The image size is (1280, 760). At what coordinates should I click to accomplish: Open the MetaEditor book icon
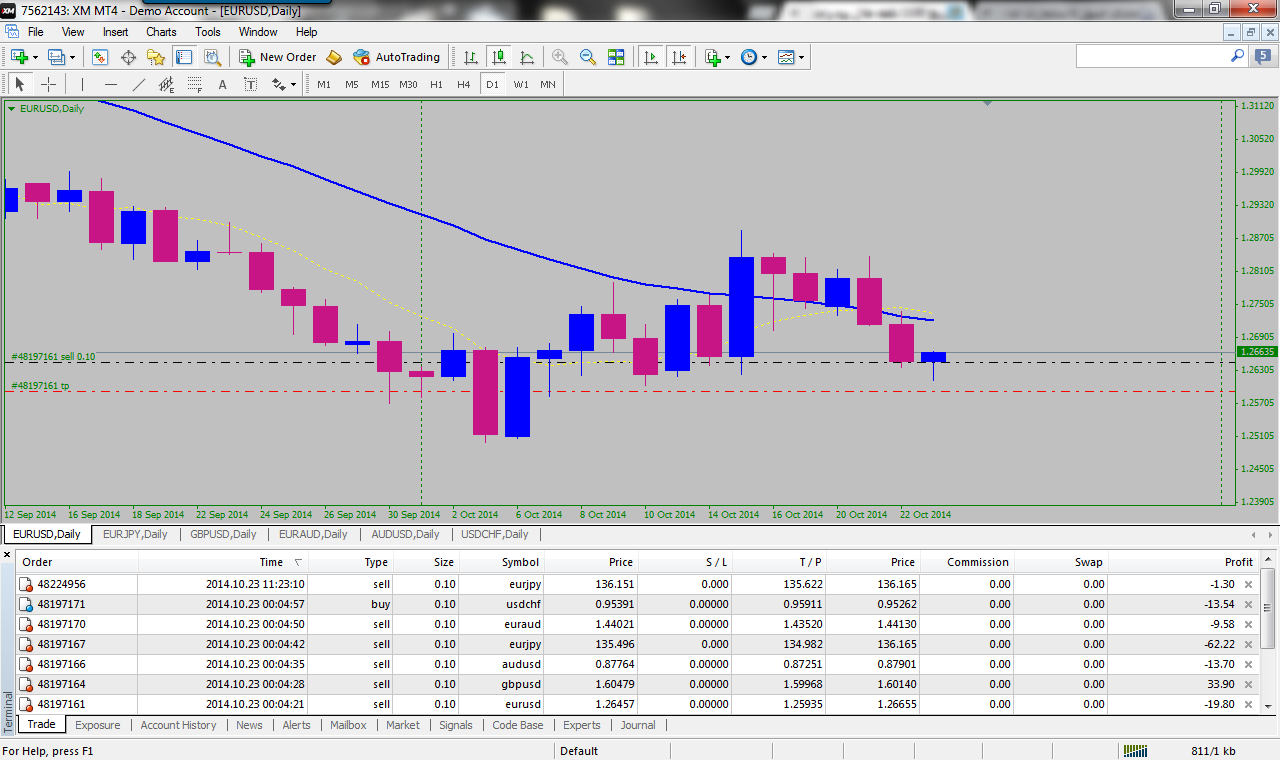(334, 57)
